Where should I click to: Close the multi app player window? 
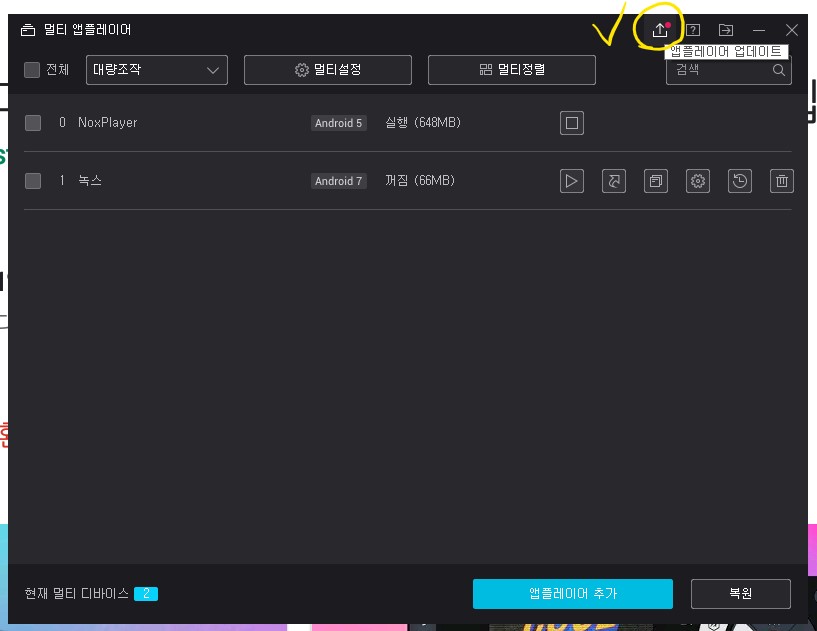click(791, 30)
